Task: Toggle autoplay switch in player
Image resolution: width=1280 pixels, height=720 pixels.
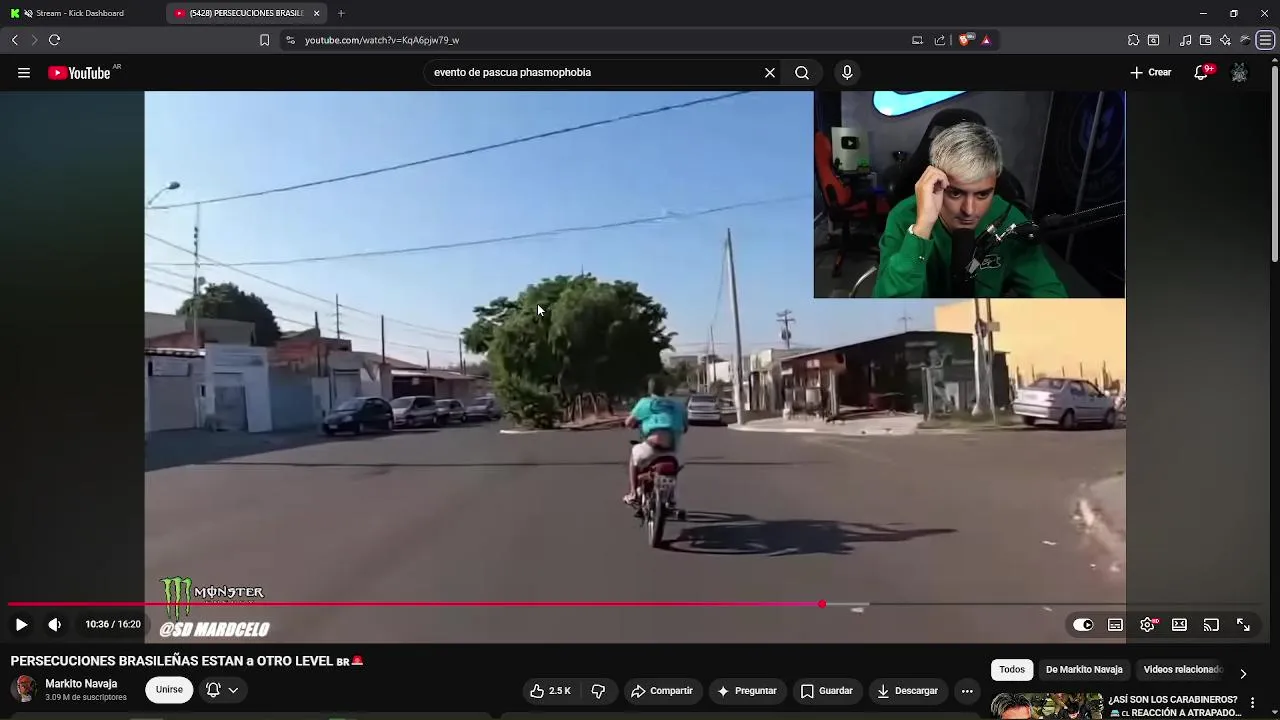Action: point(1083,625)
